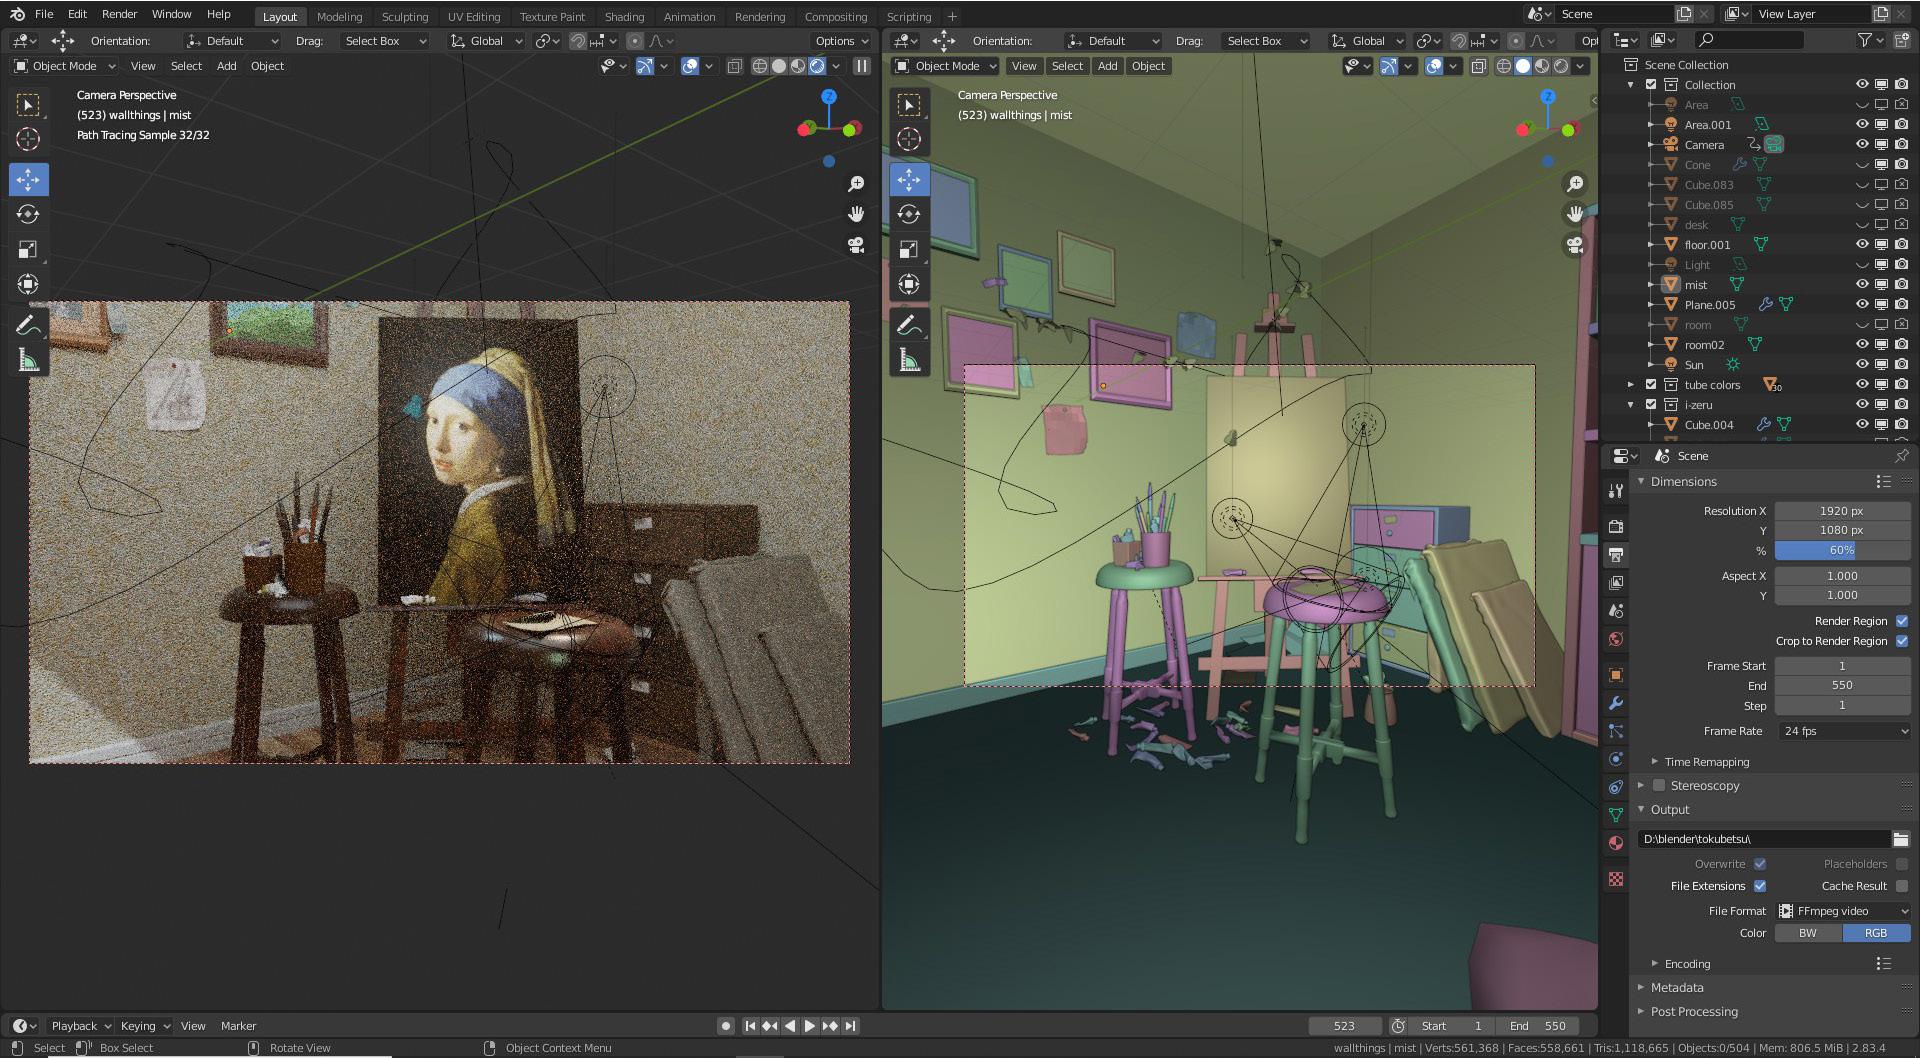Select the Annotate tool in right viewport
Viewport: 1920px width, 1058px height.
(908, 325)
